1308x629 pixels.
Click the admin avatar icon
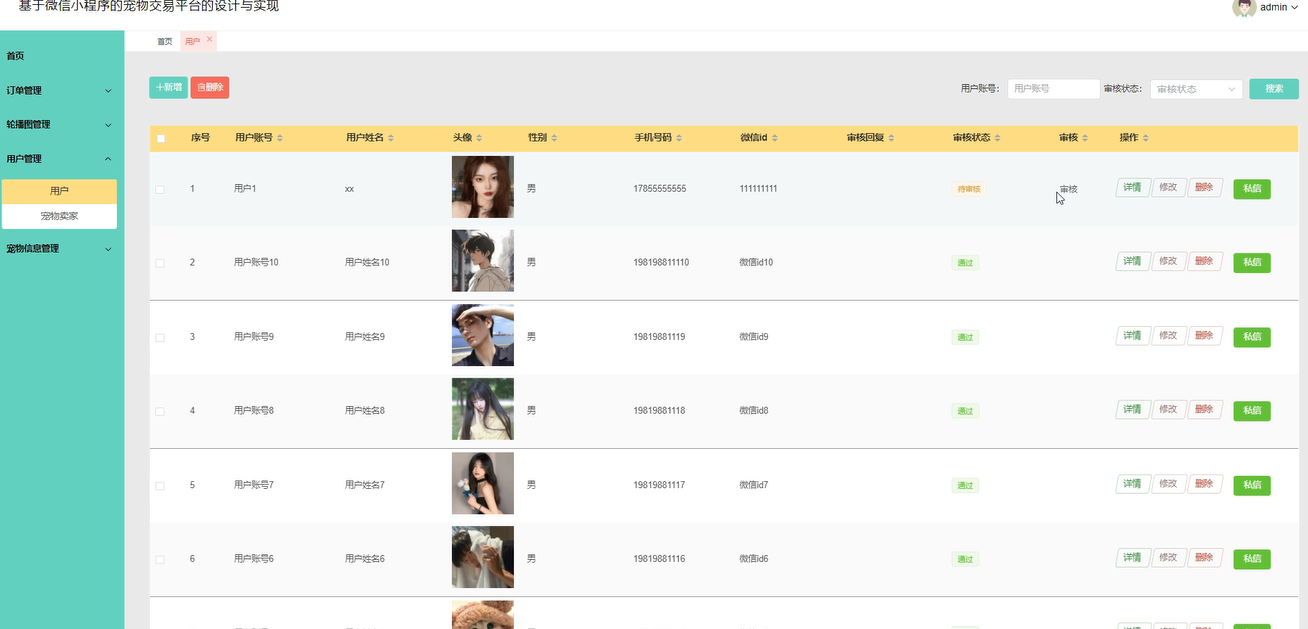click(1244, 7)
